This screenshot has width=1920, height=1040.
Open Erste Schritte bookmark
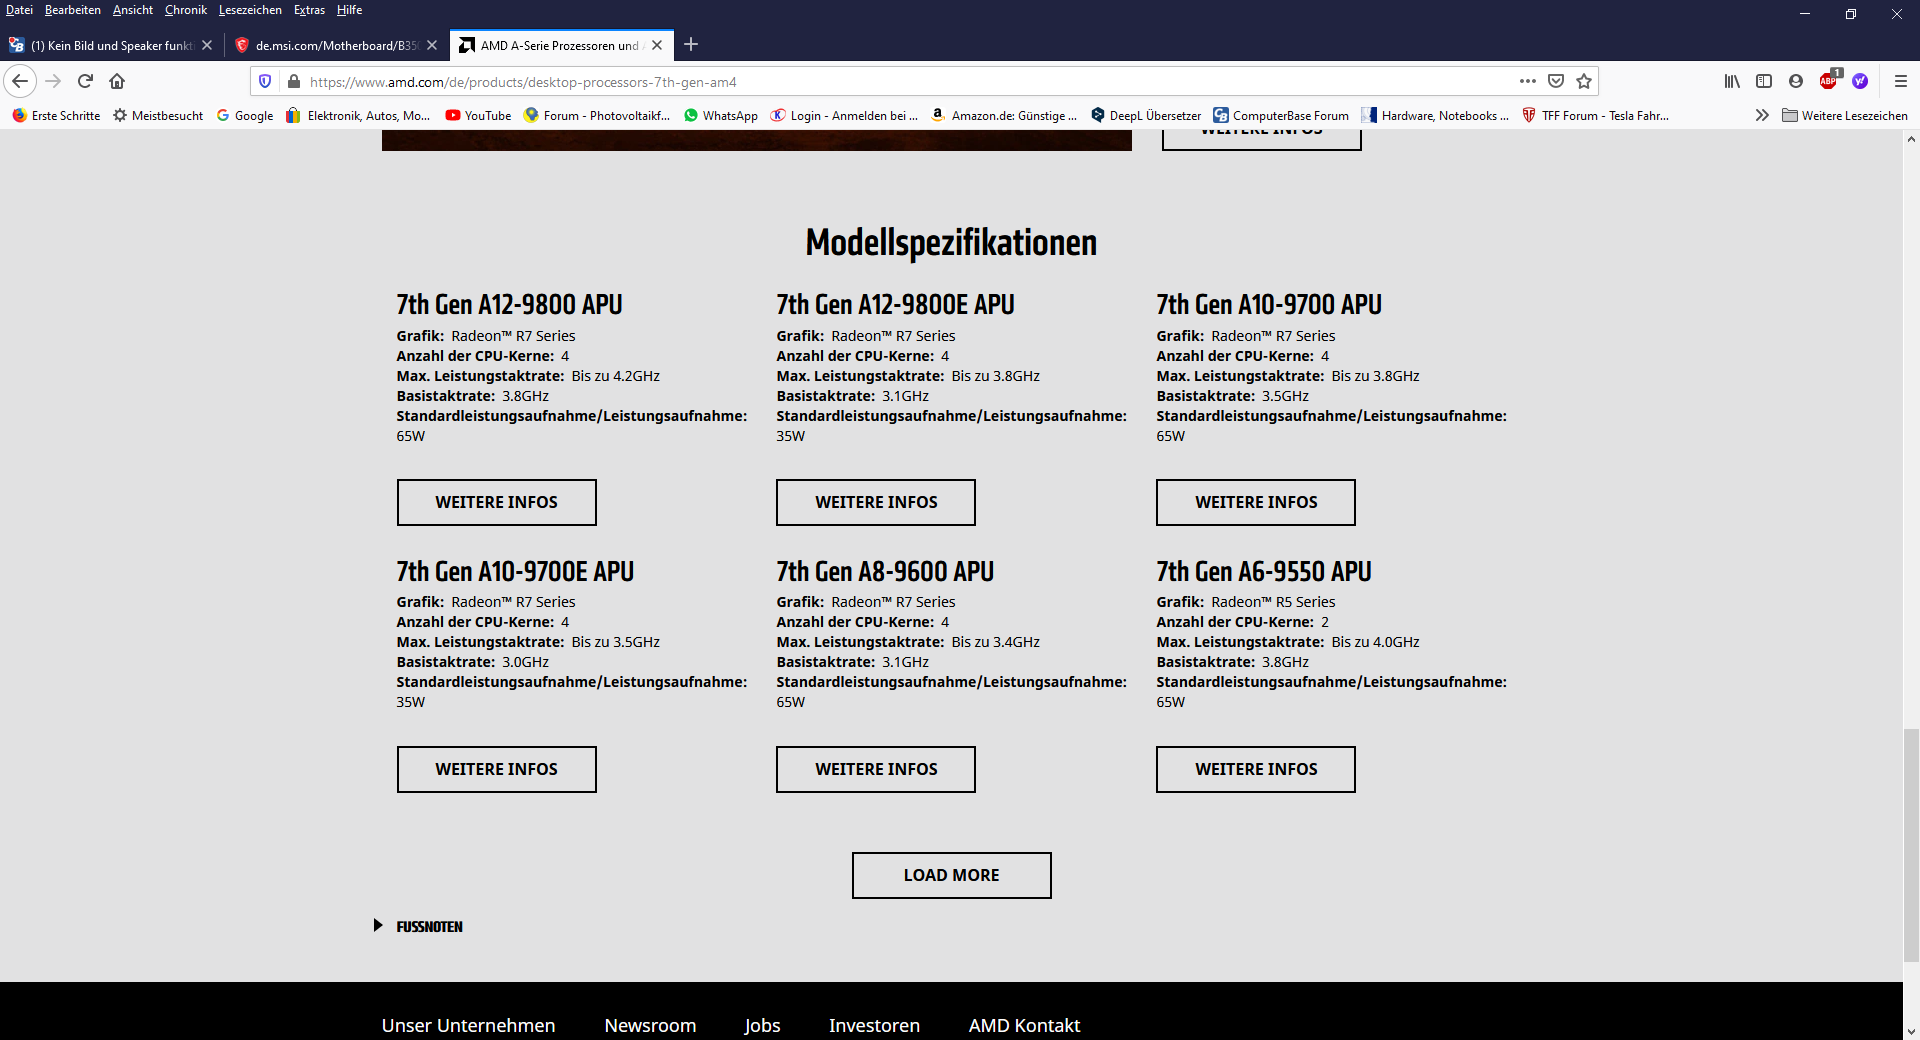coord(56,115)
